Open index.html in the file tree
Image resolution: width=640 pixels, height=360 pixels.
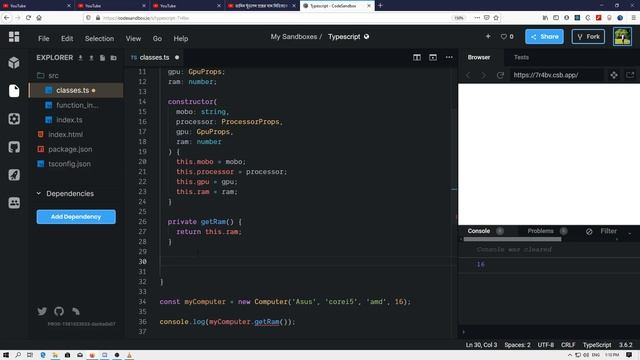point(76,135)
